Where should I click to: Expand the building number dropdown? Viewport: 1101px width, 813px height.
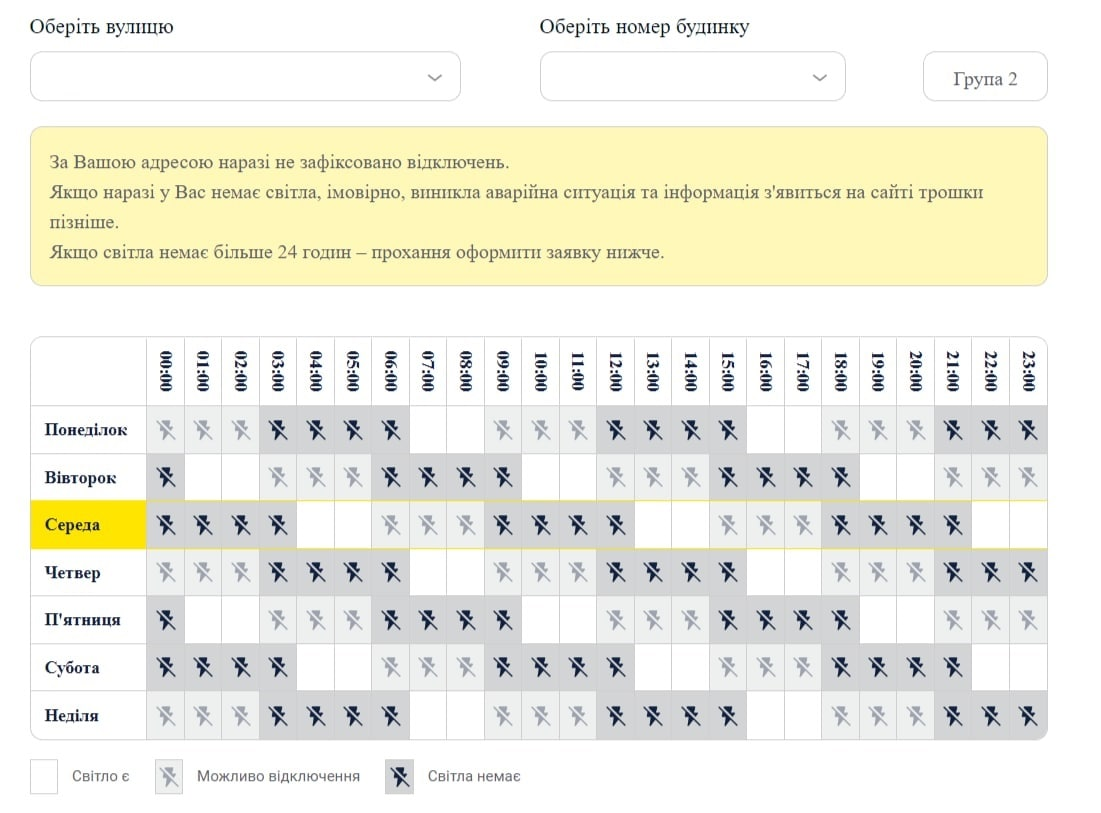(692, 77)
